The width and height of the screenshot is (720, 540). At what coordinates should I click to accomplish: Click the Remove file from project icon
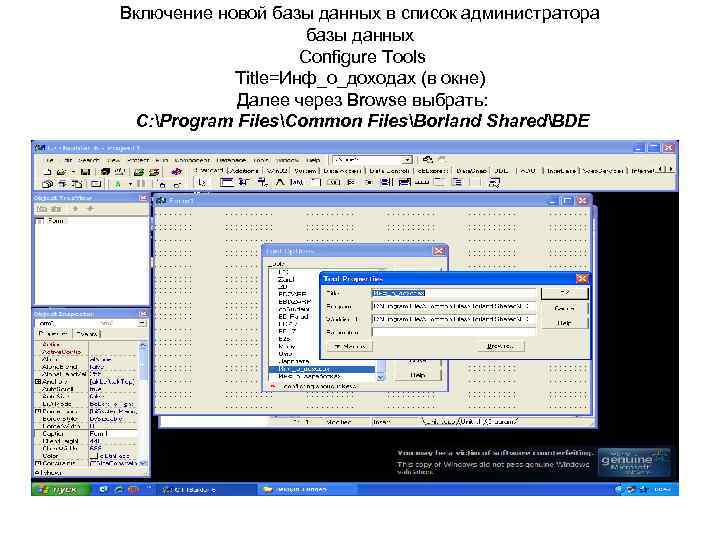(154, 171)
